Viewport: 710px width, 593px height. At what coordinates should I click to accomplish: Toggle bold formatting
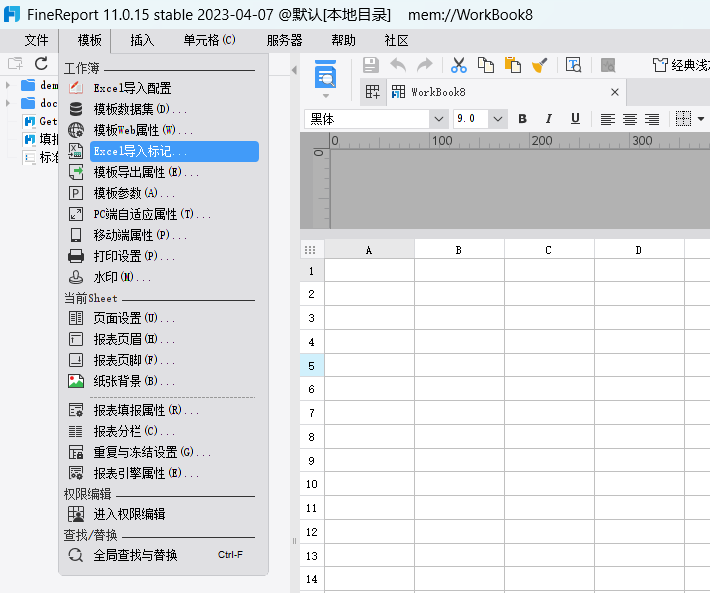click(x=522, y=119)
